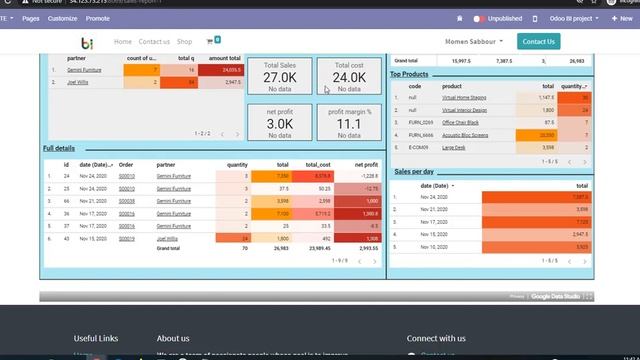Click the net profit column header

366,165
